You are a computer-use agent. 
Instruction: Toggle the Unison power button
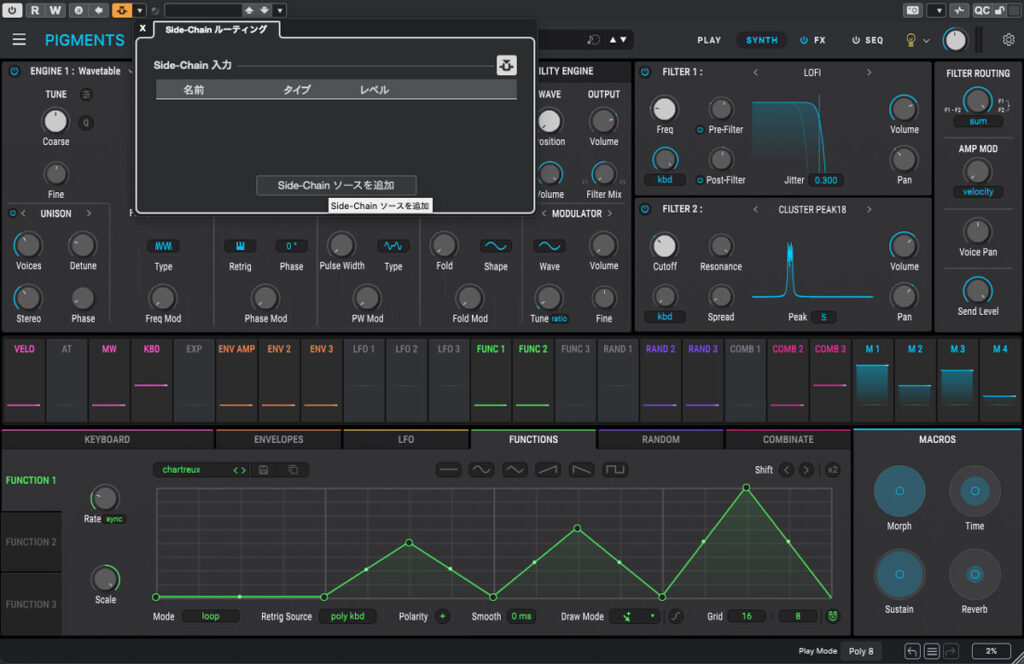(12, 213)
